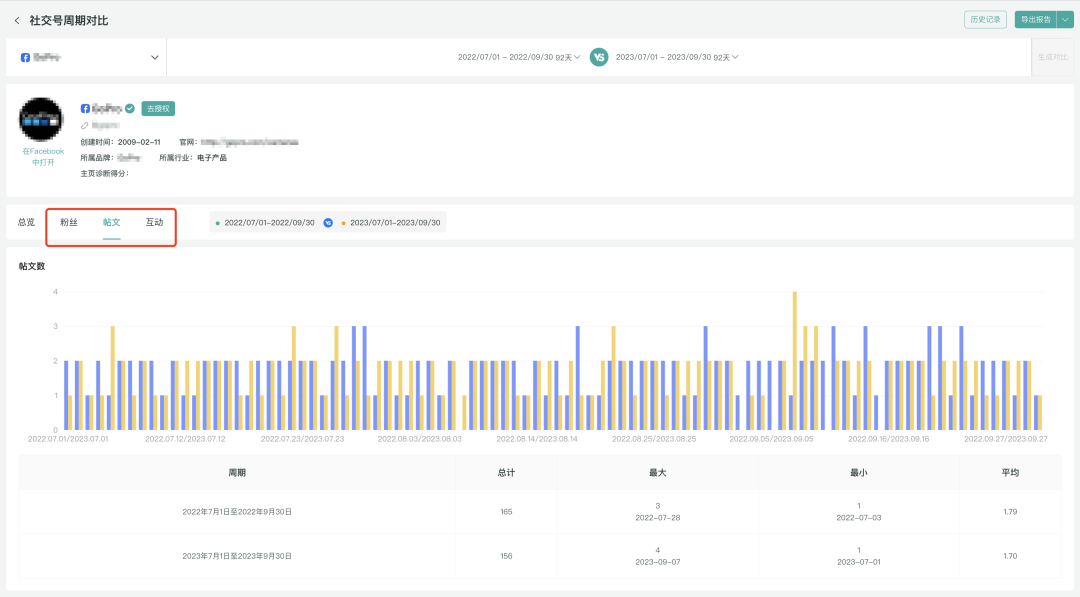The height and width of the screenshot is (597, 1080).
Task: Click the average value 1.70
Action: (1010, 556)
